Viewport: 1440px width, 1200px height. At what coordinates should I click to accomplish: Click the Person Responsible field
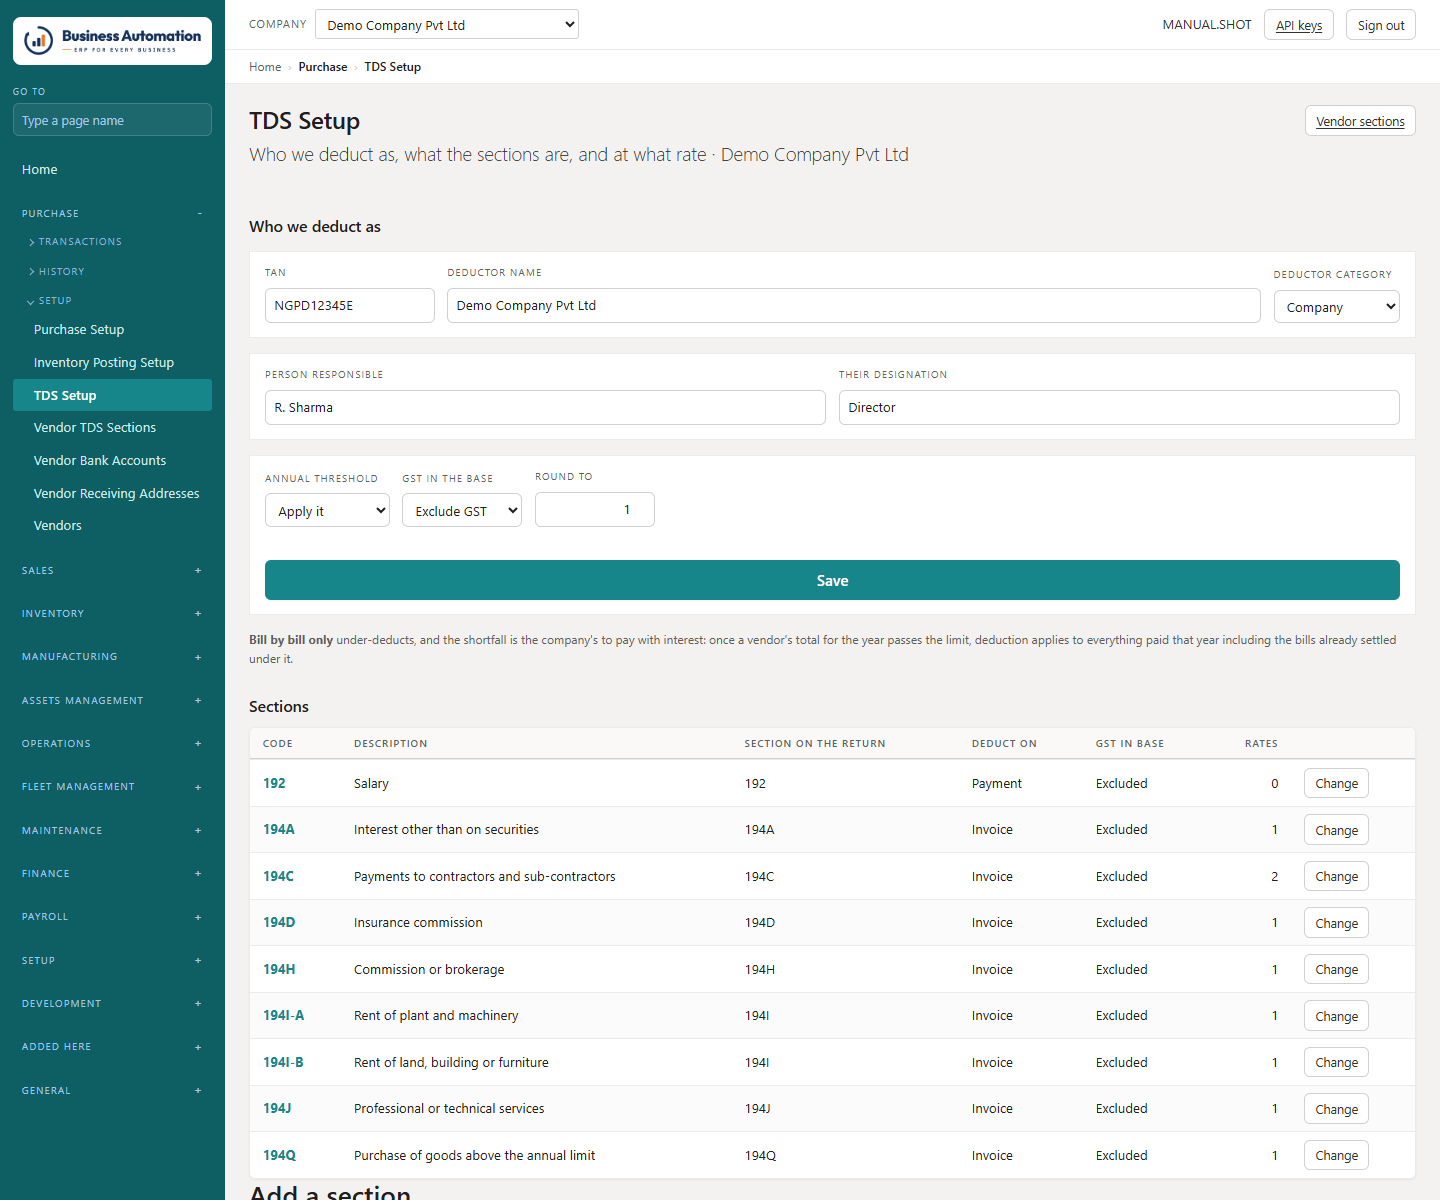click(x=545, y=408)
